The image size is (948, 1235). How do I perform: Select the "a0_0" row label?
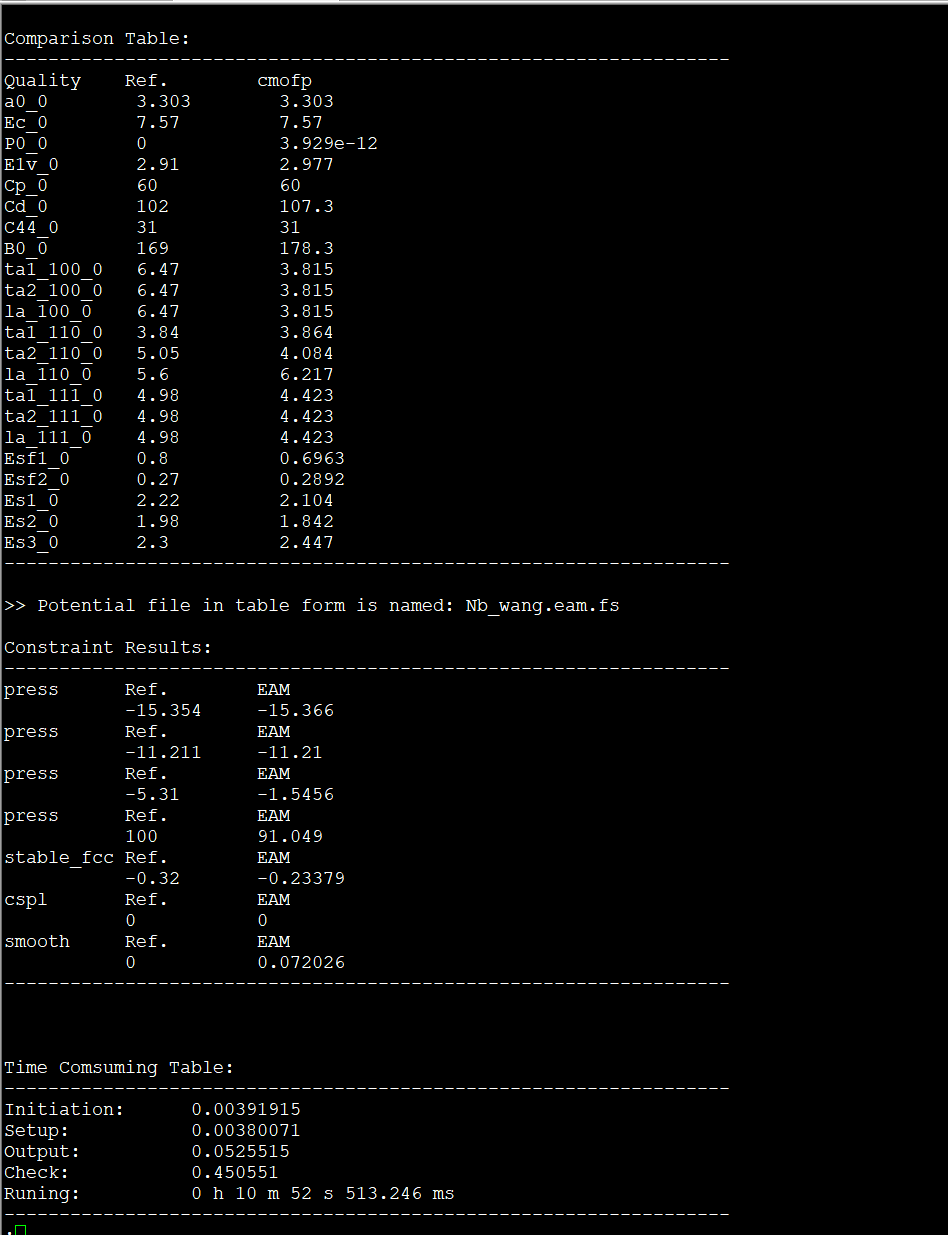pos(26,102)
